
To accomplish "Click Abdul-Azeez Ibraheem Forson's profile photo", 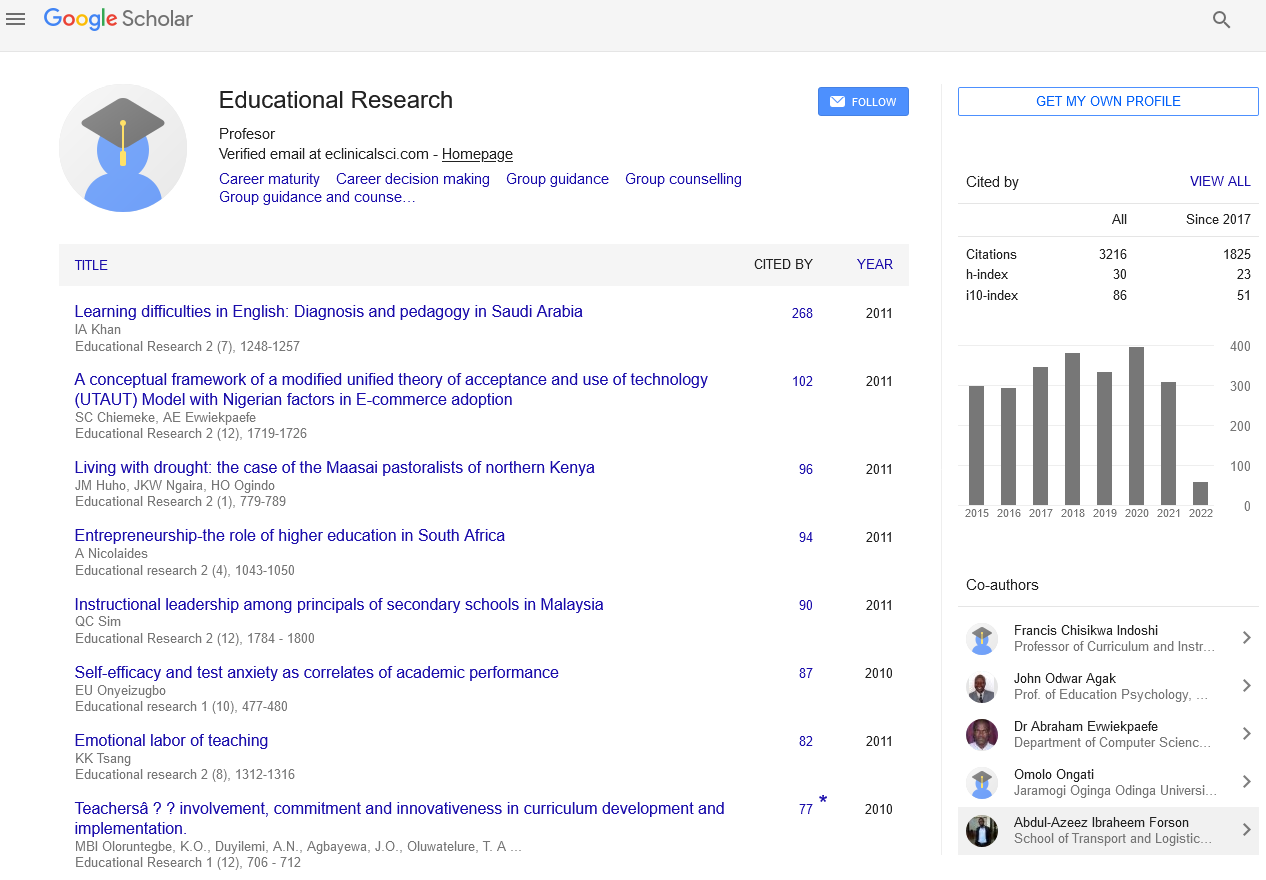I will pos(982,831).
